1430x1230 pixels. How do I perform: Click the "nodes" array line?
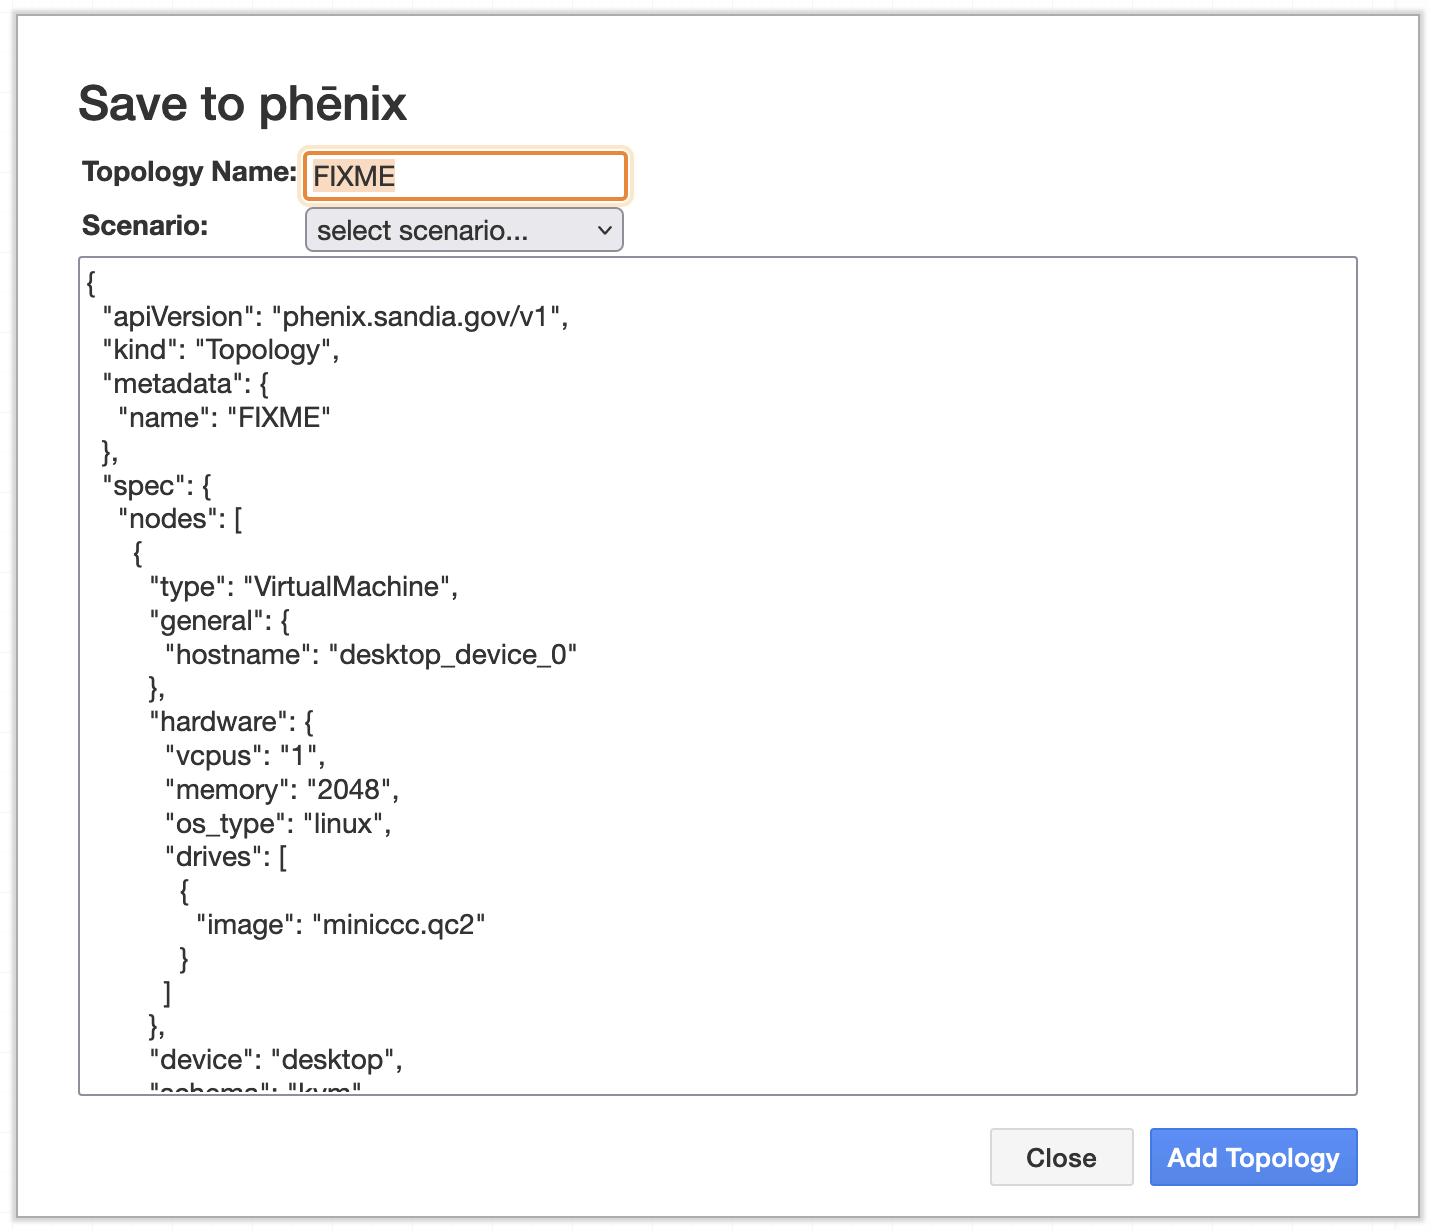(180, 519)
